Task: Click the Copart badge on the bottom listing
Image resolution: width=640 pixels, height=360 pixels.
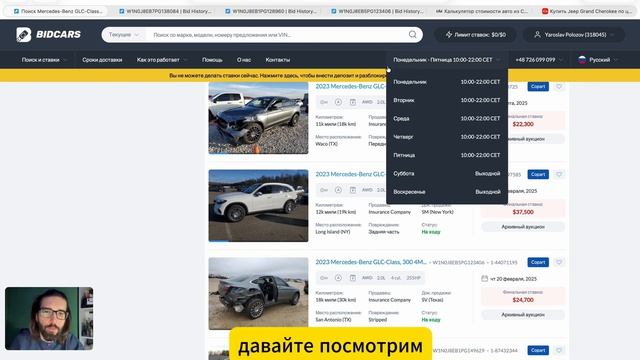Action: click(538, 350)
